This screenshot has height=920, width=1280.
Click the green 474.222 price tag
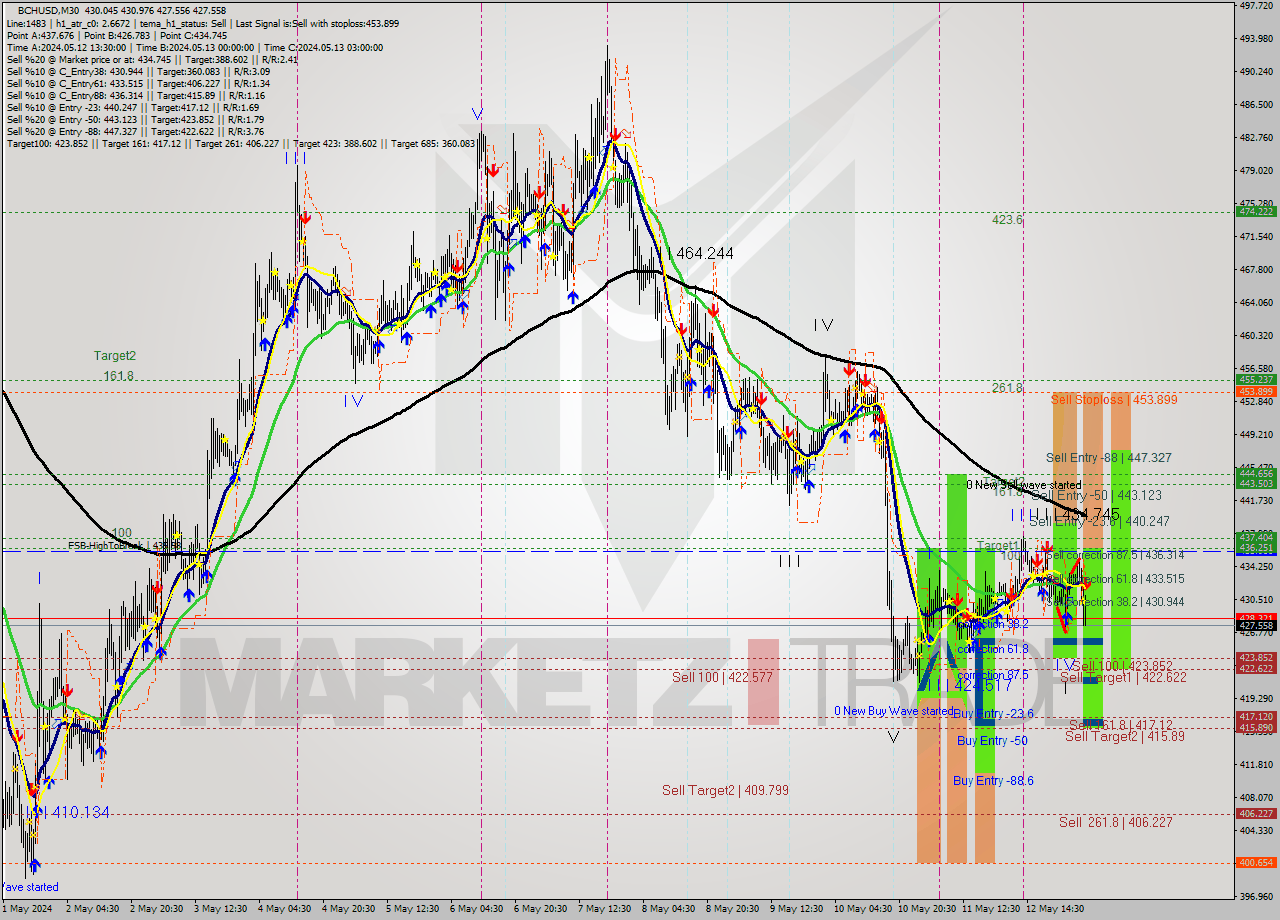coord(1256,212)
